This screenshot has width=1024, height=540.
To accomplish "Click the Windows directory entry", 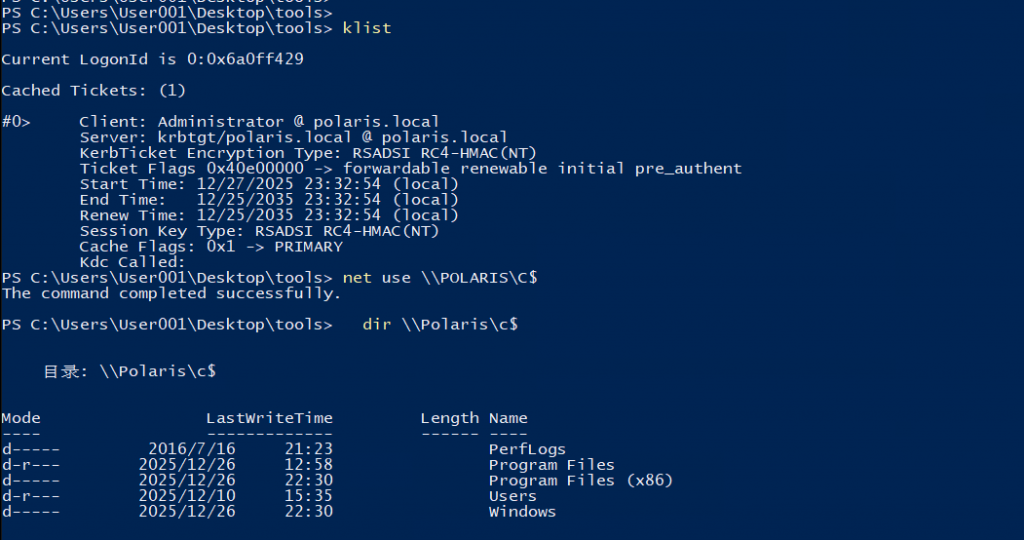I will coord(522,512).
